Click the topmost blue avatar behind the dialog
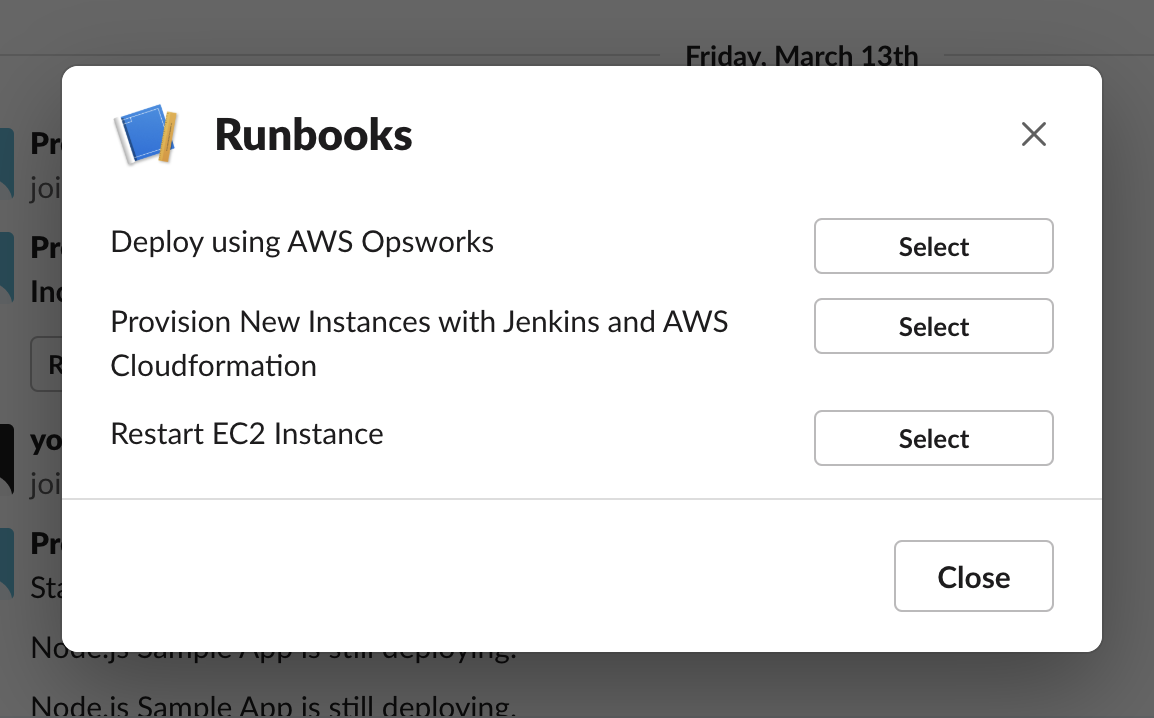 [6, 162]
